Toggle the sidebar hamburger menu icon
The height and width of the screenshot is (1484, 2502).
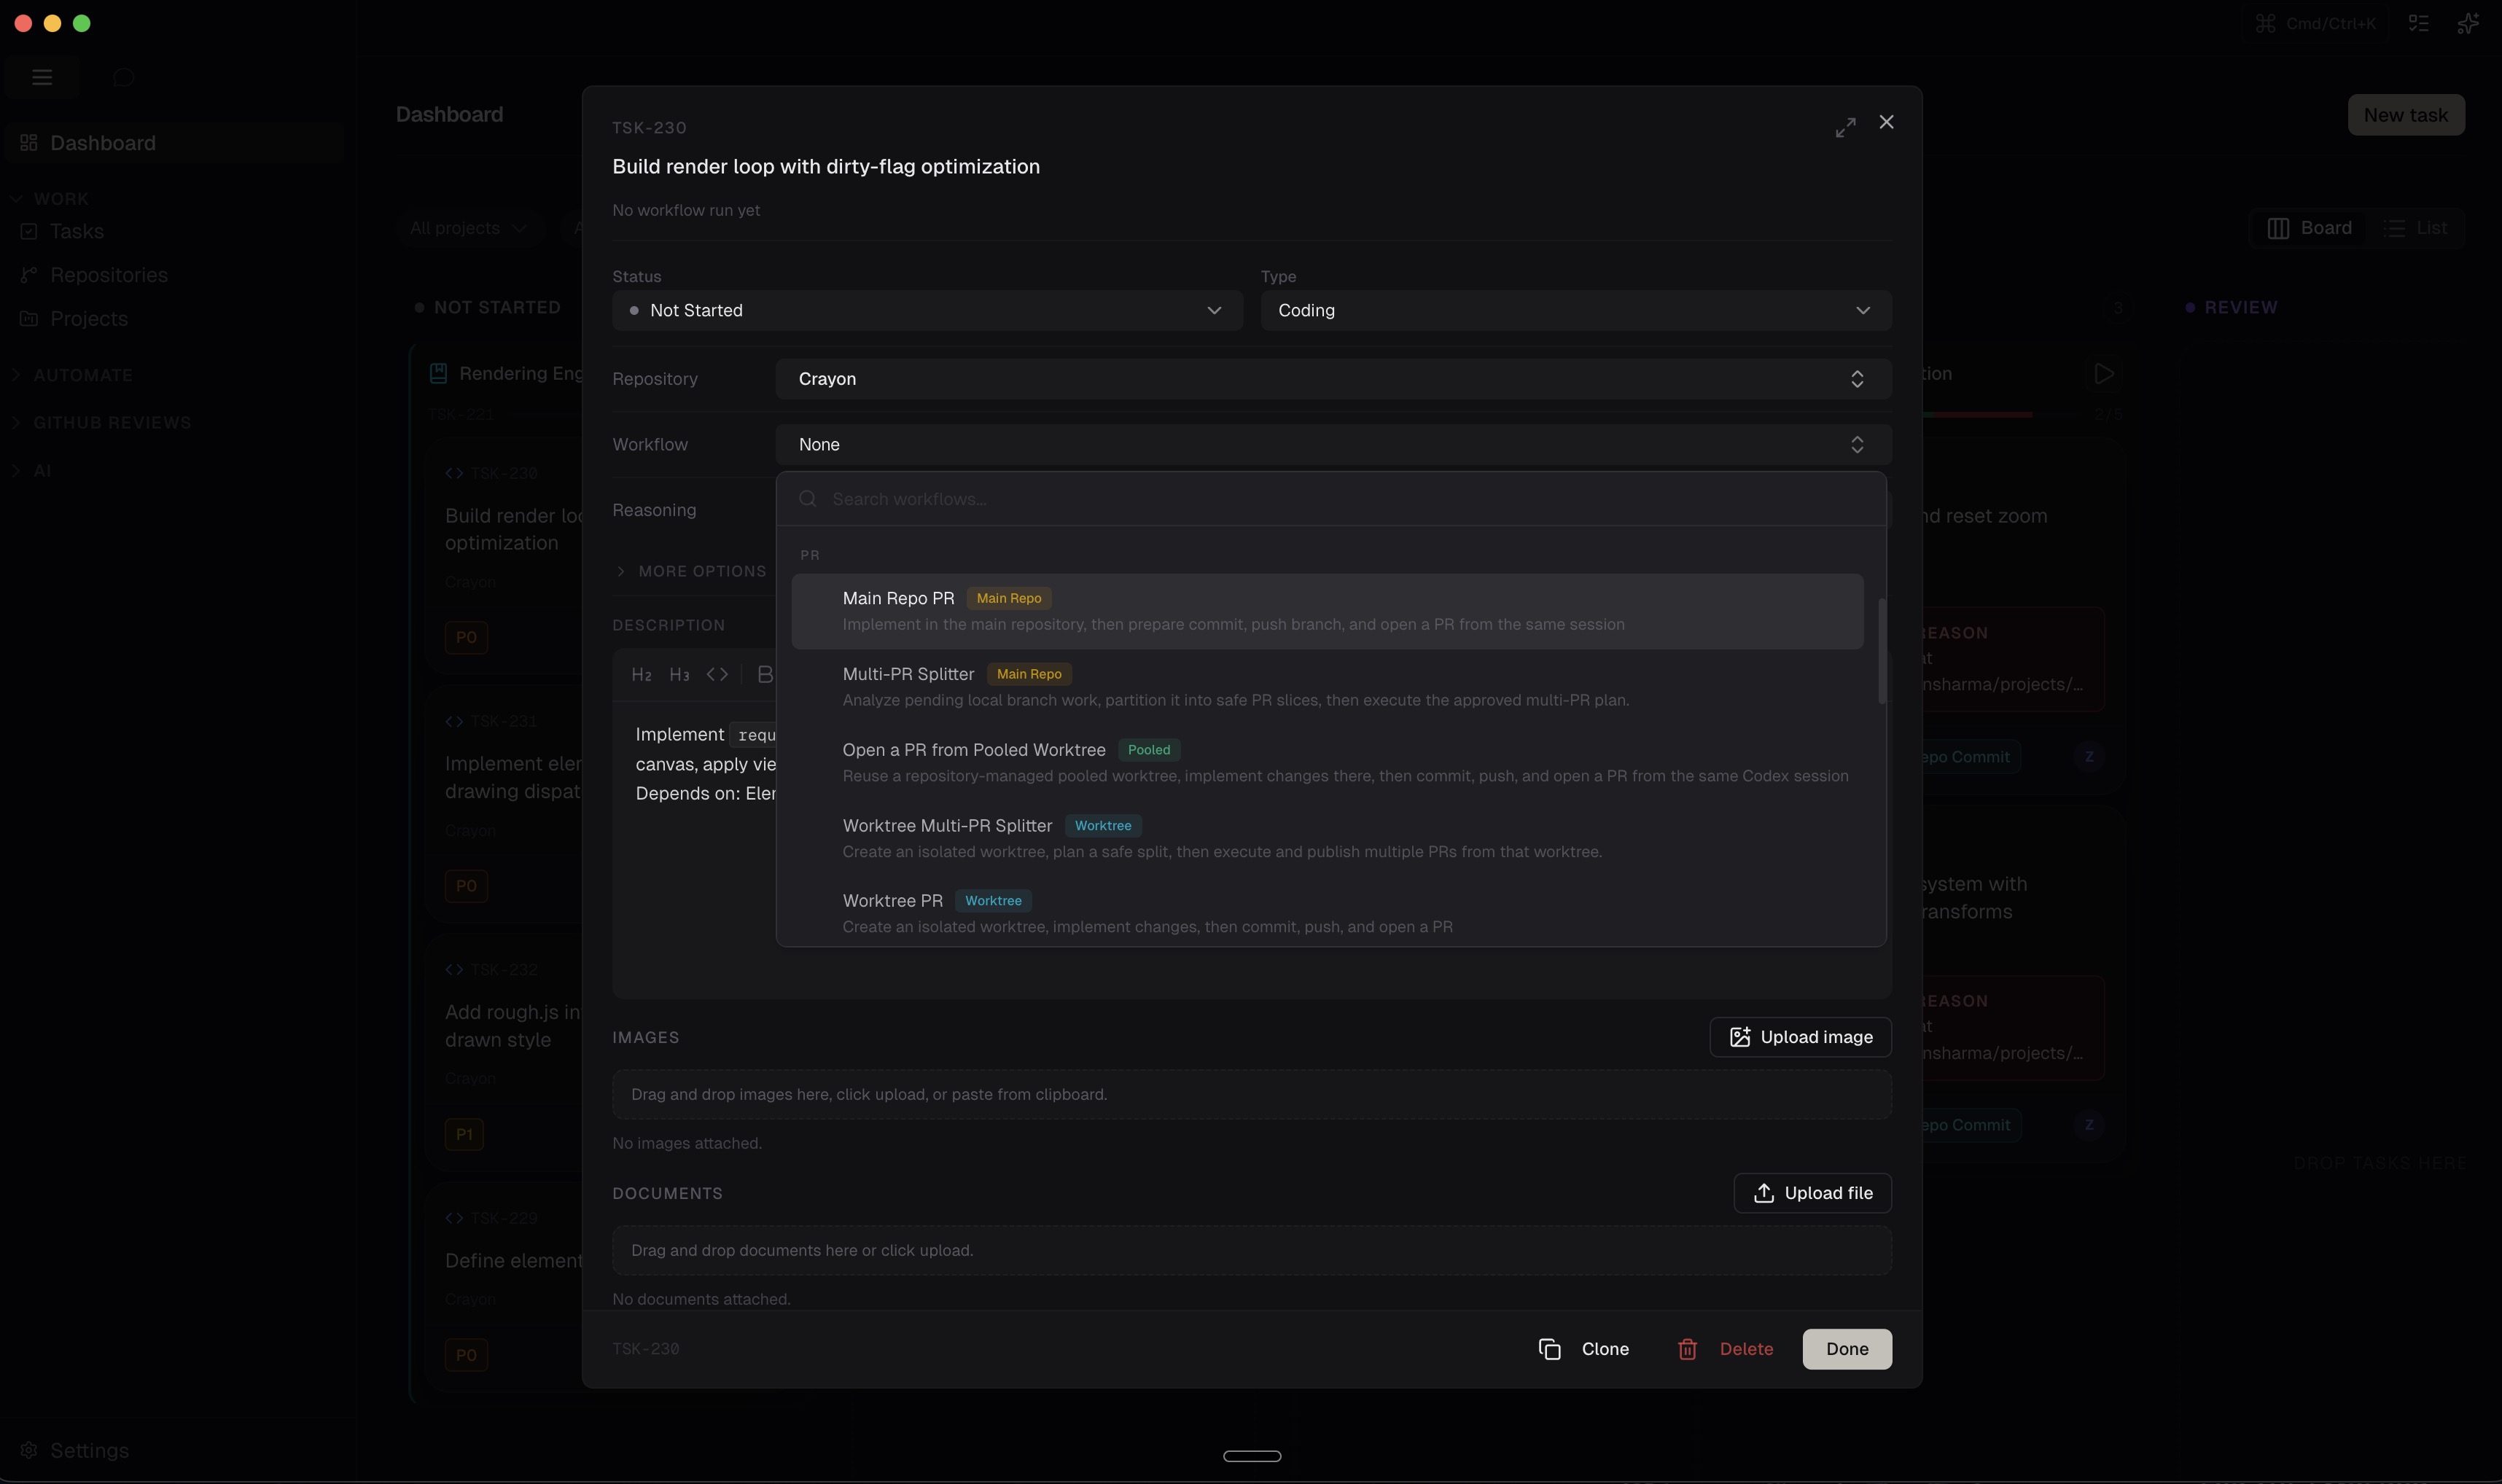point(42,77)
